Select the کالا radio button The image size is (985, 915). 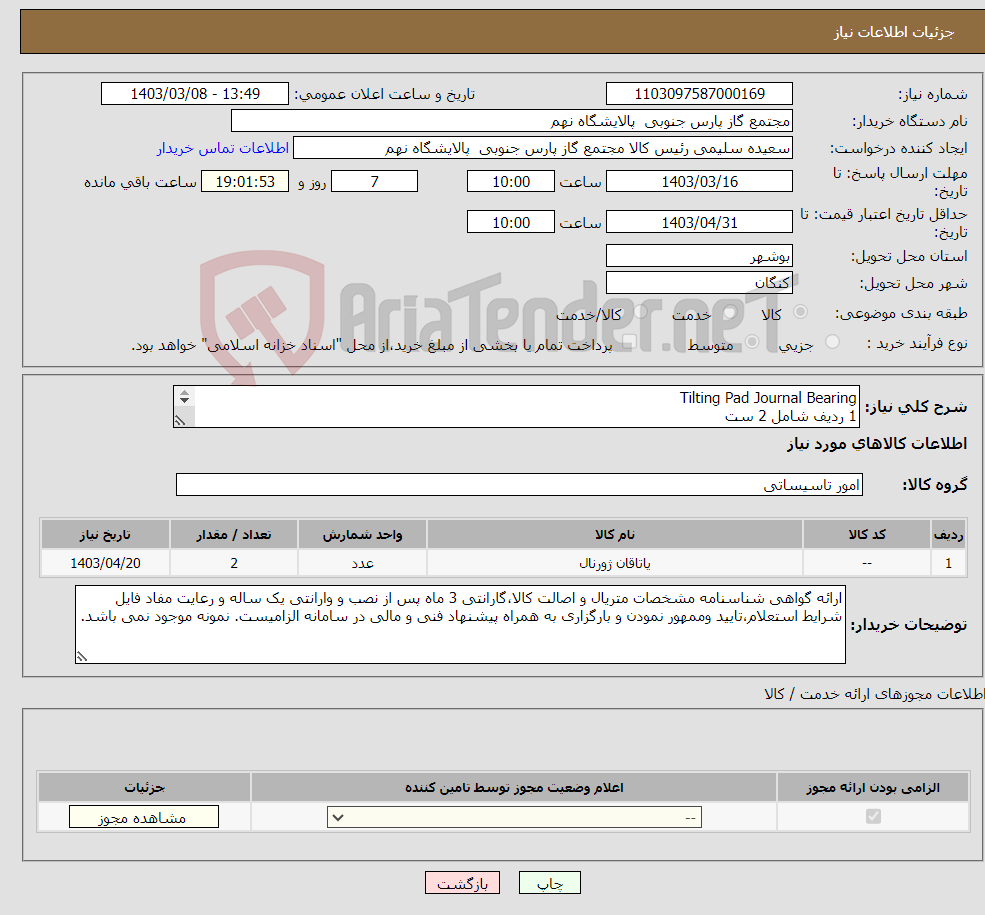800,312
